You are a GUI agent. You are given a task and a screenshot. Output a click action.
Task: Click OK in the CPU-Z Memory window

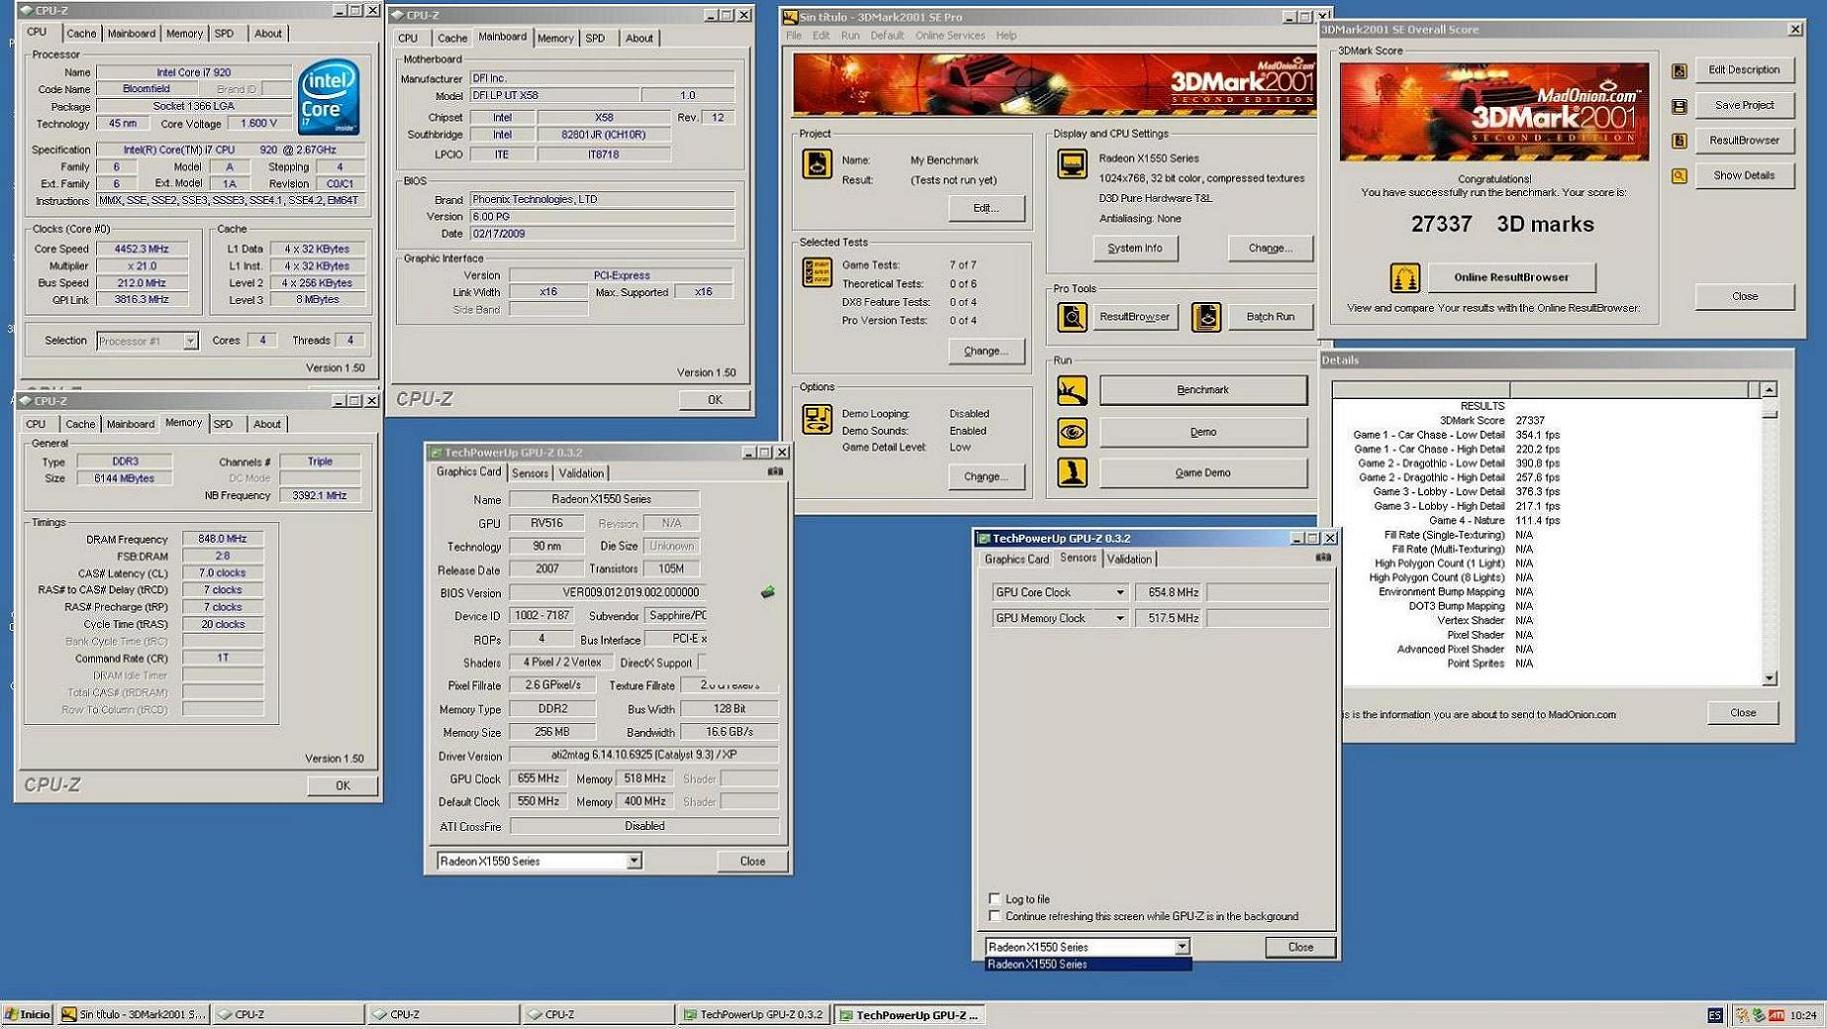click(342, 786)
